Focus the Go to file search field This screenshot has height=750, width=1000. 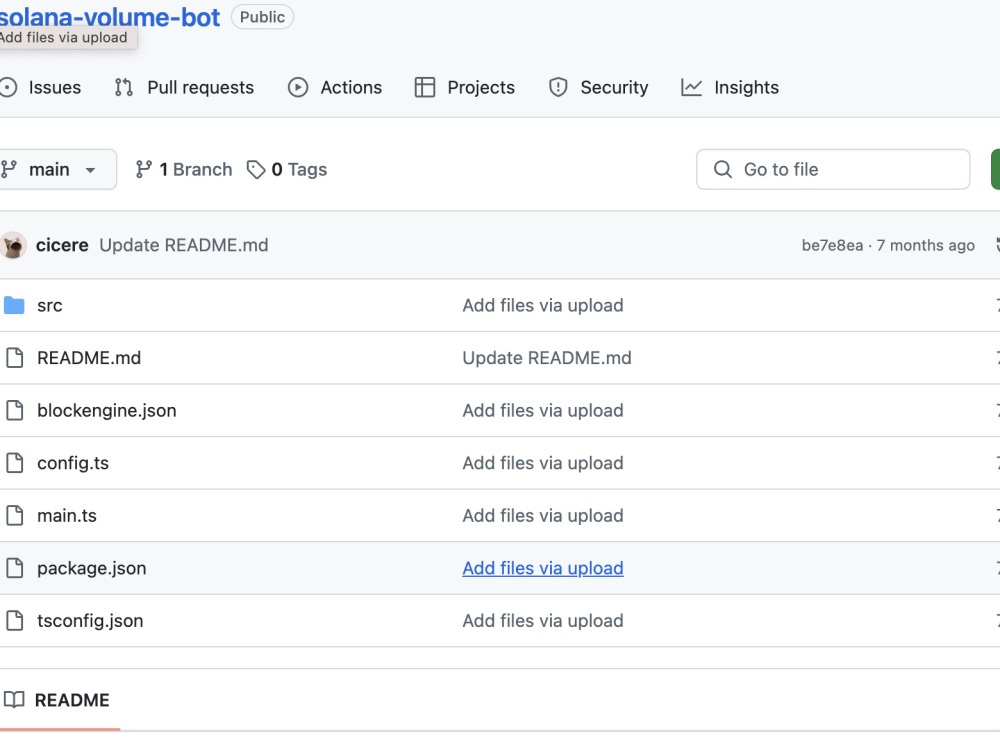coord(833,170)
